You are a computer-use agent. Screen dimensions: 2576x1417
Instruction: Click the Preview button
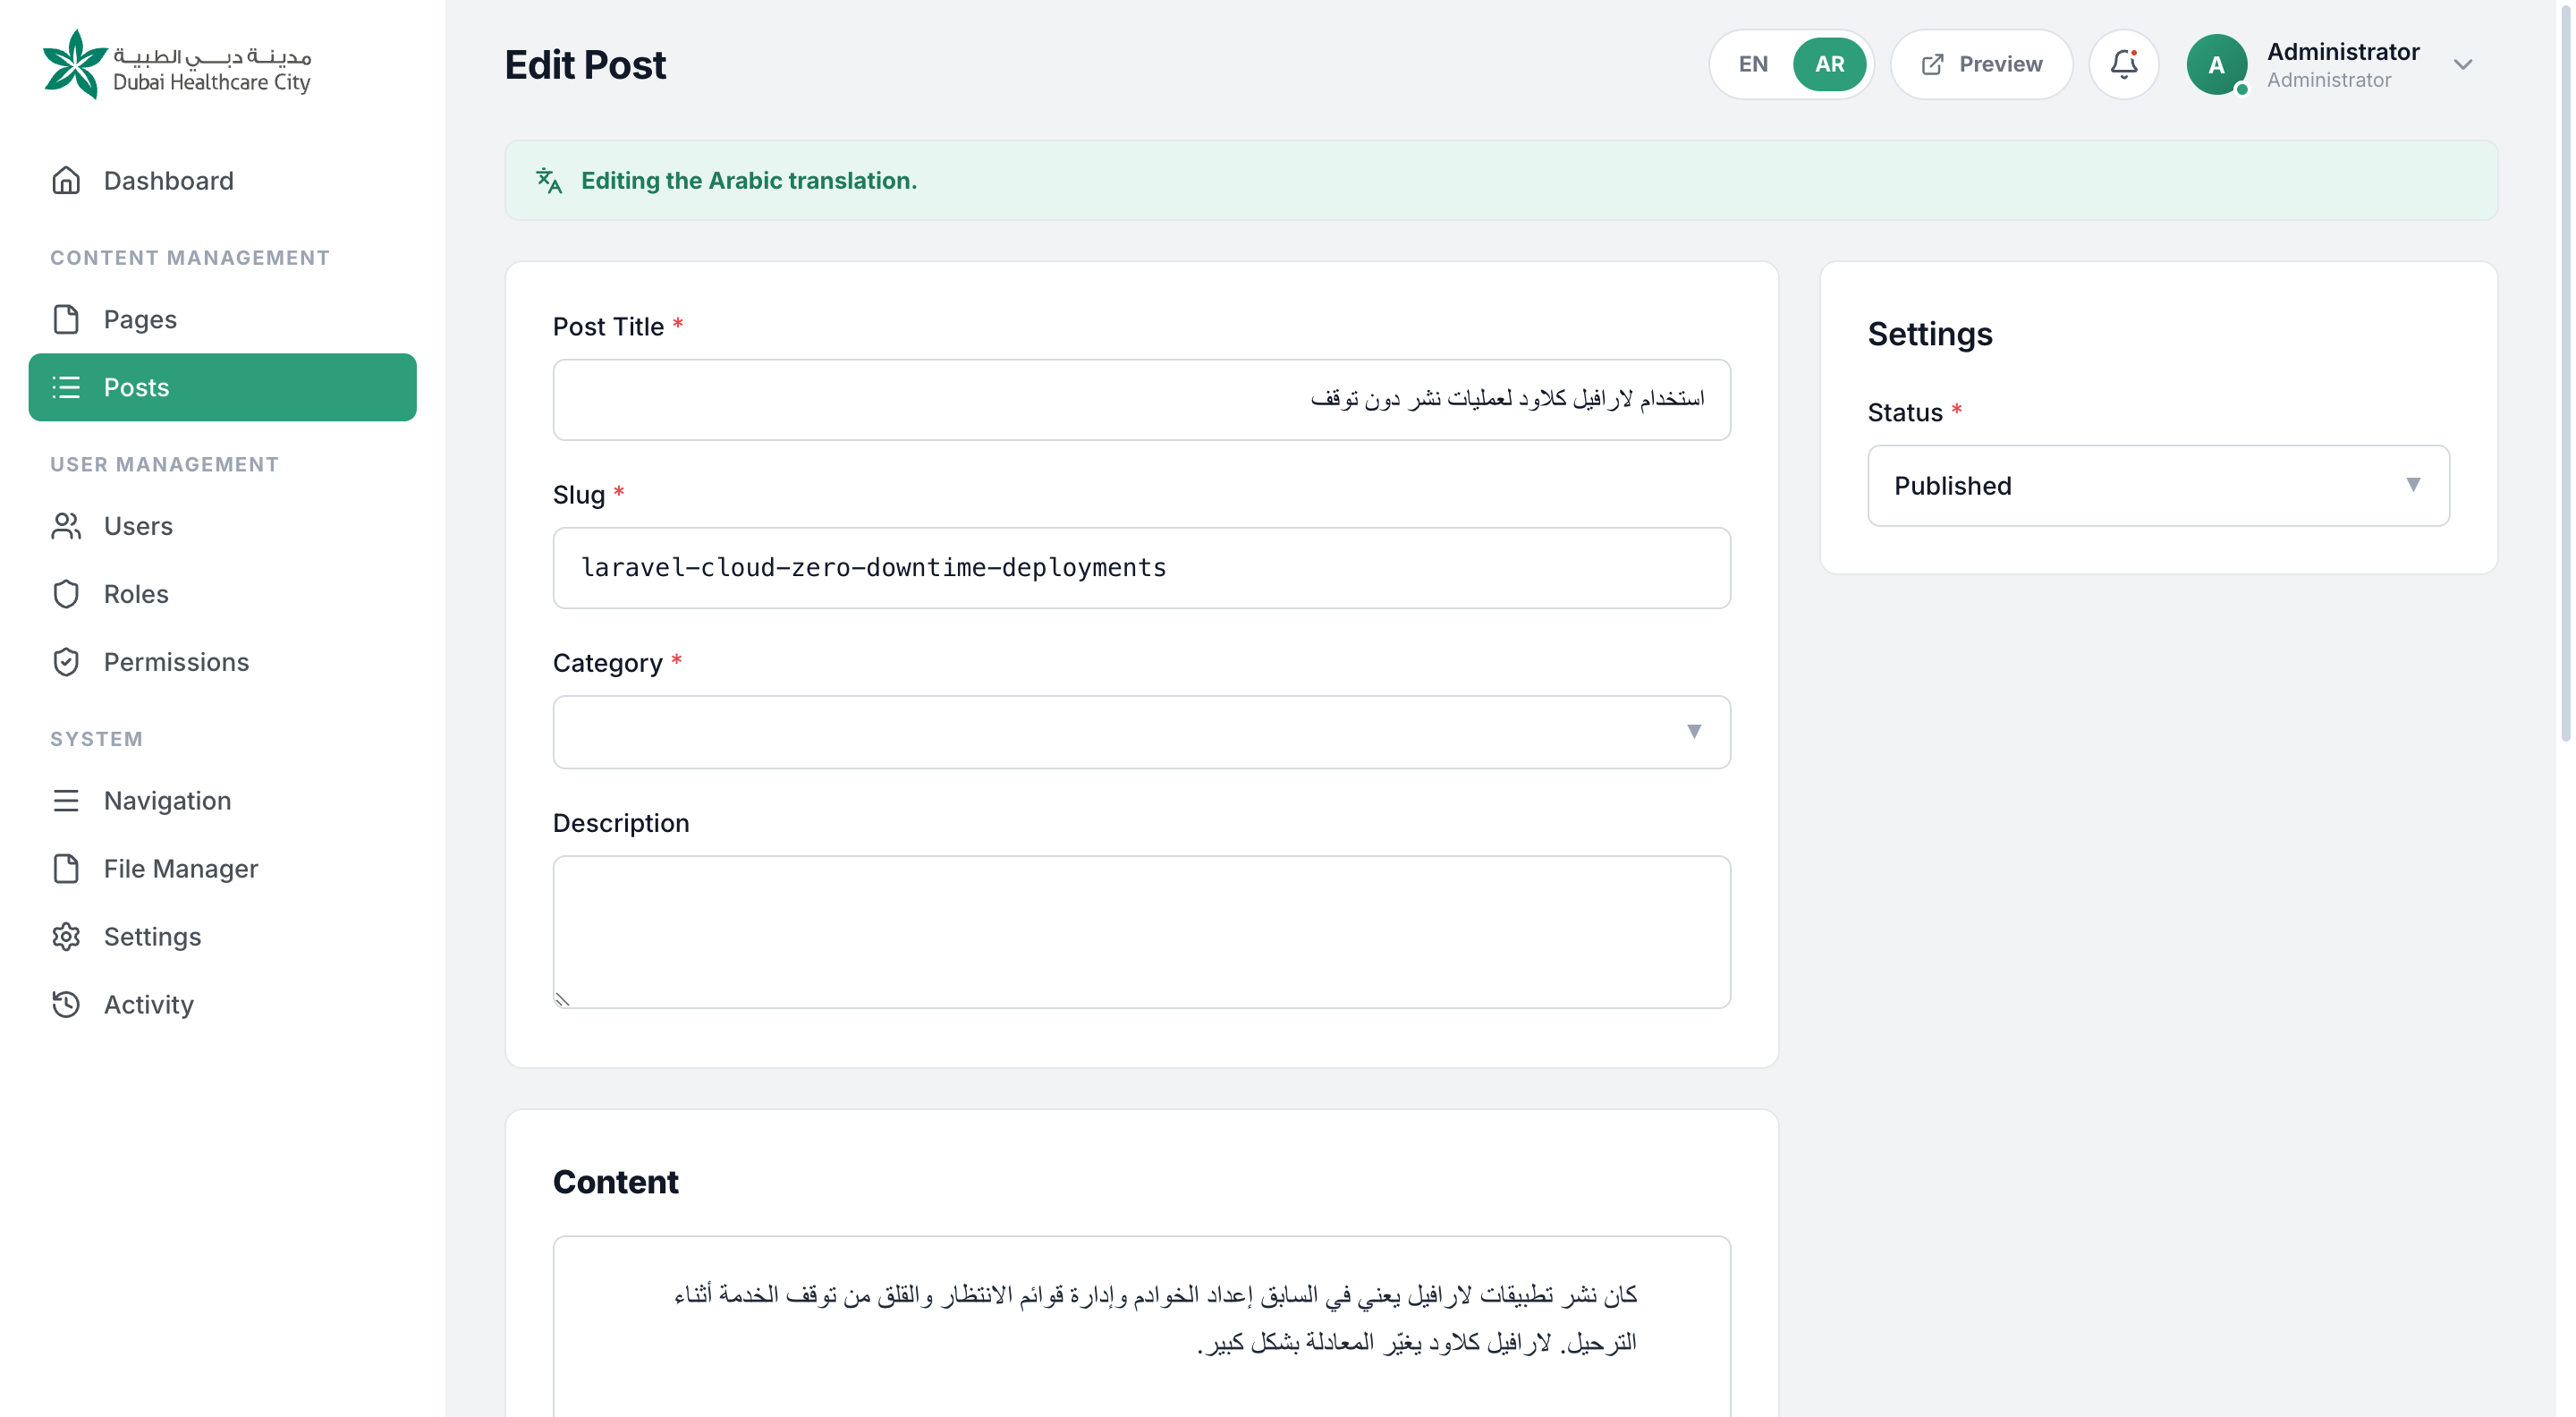pos(1981,64)
